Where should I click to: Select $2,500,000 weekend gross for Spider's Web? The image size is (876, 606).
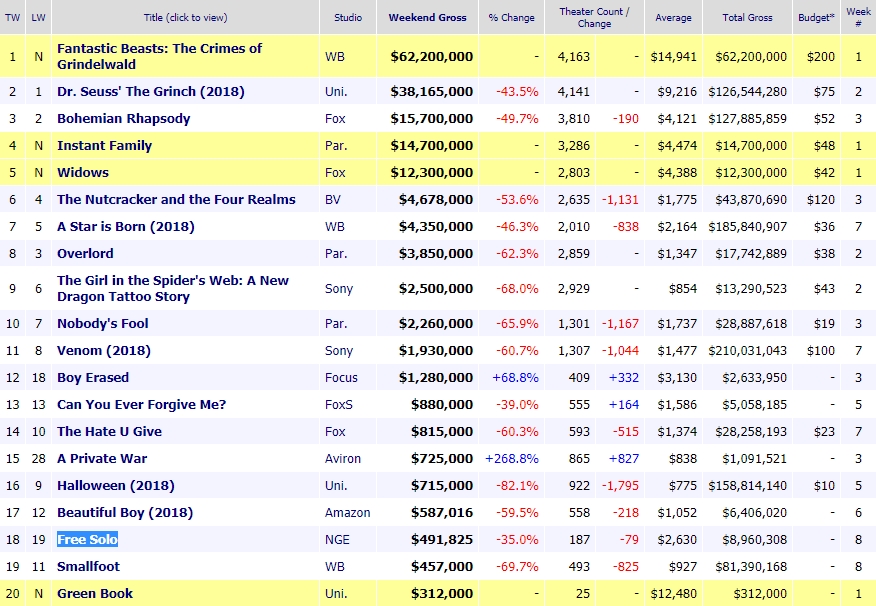[x=436, y=288]
